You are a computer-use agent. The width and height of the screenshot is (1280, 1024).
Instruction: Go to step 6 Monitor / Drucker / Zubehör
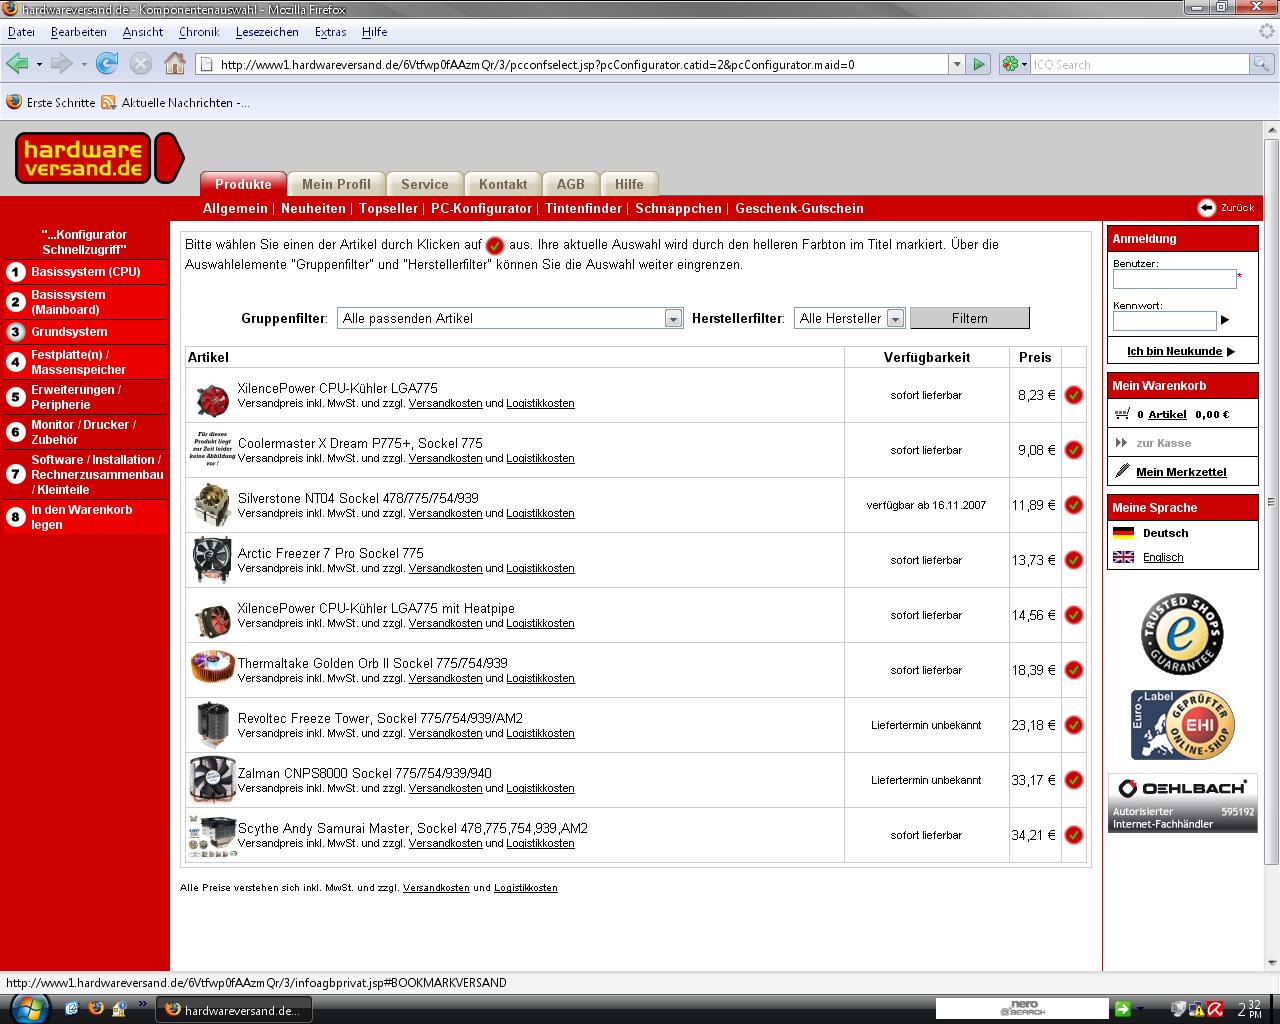point(85,432)
